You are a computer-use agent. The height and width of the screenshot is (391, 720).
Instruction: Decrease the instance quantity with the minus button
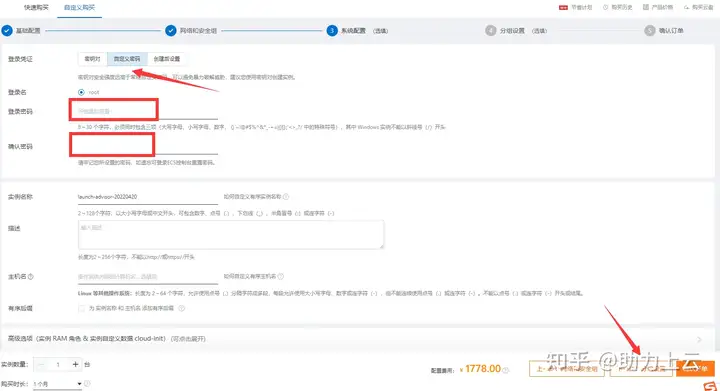(41, 364)
